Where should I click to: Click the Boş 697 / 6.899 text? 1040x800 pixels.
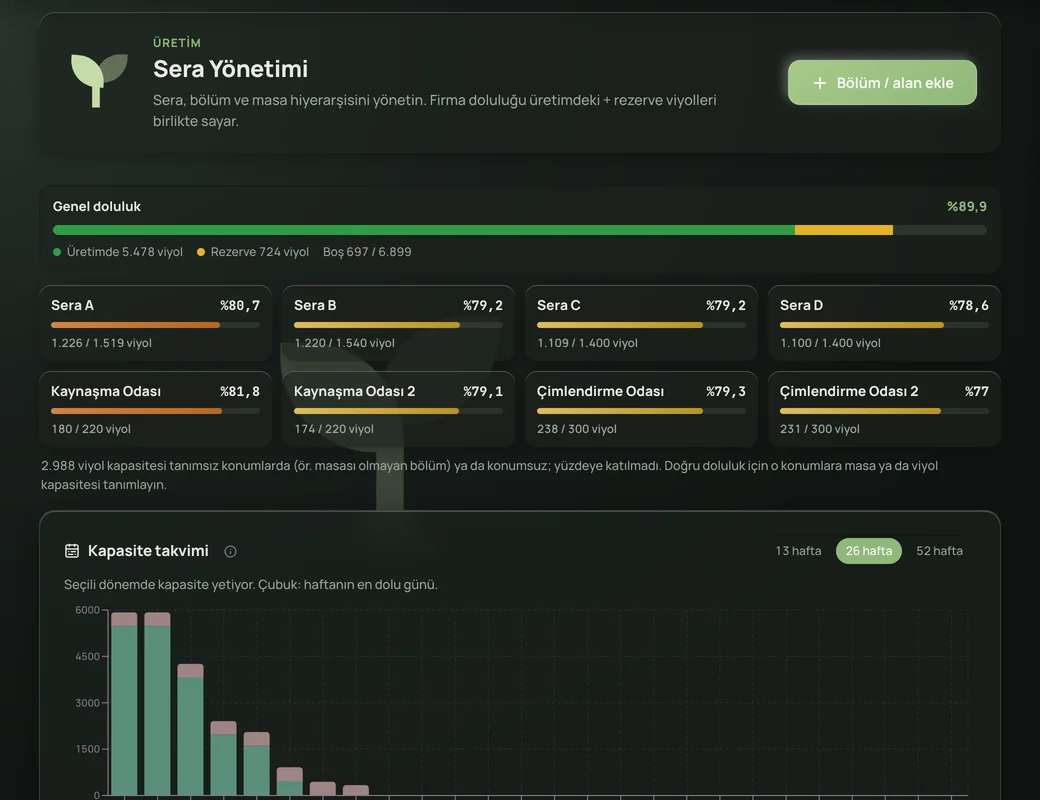click(367, 252)
